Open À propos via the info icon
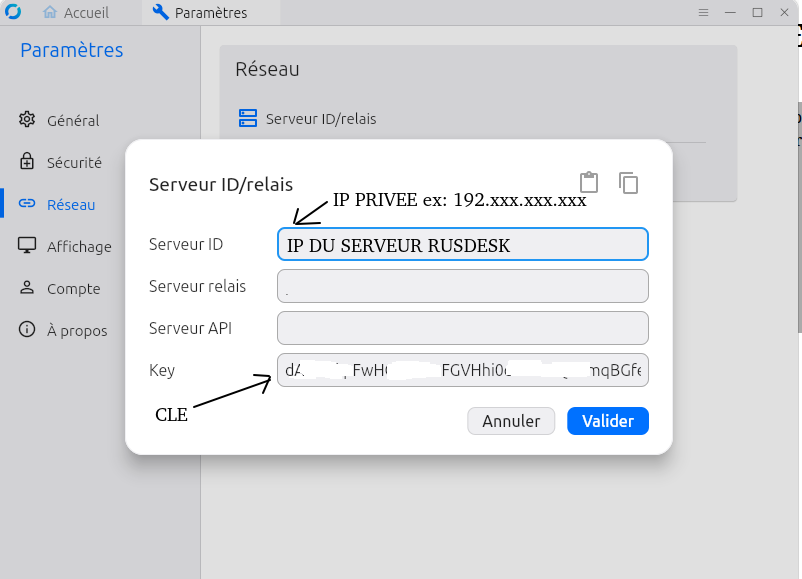This screenshot has width=802, height=579. [28, 330]
